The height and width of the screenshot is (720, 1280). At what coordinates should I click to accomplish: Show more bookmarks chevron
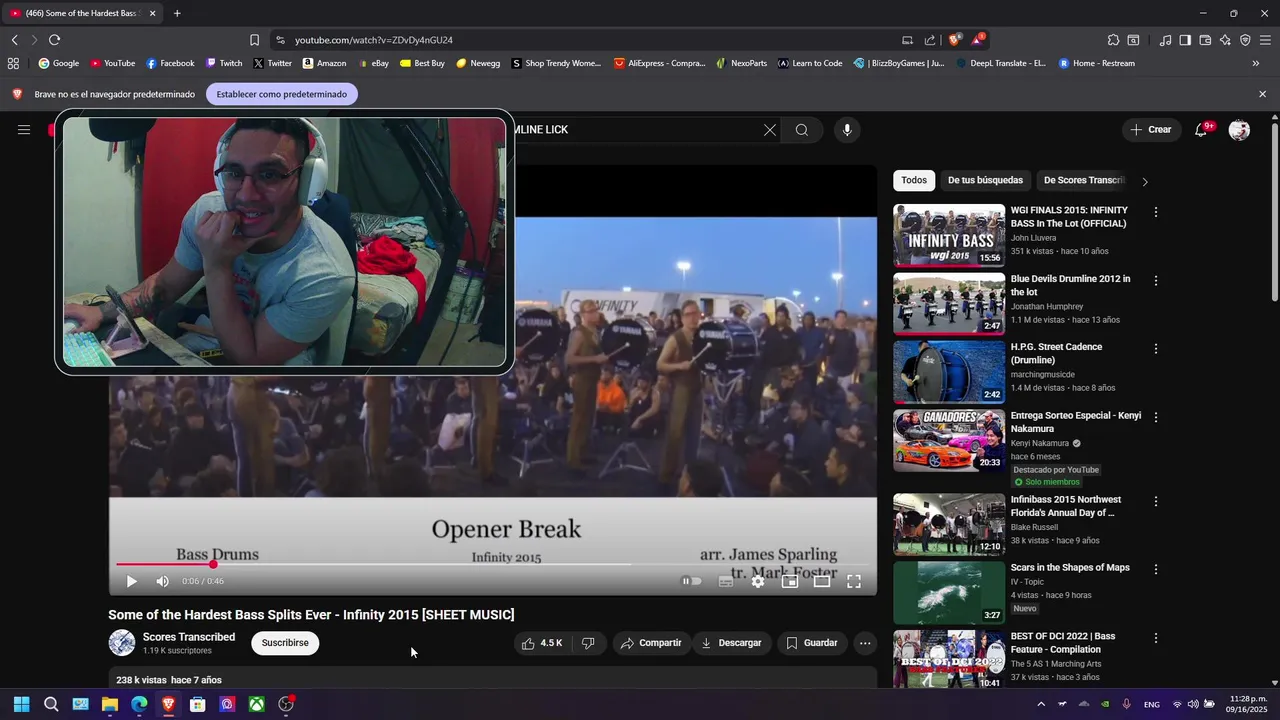pos(1255,63)
